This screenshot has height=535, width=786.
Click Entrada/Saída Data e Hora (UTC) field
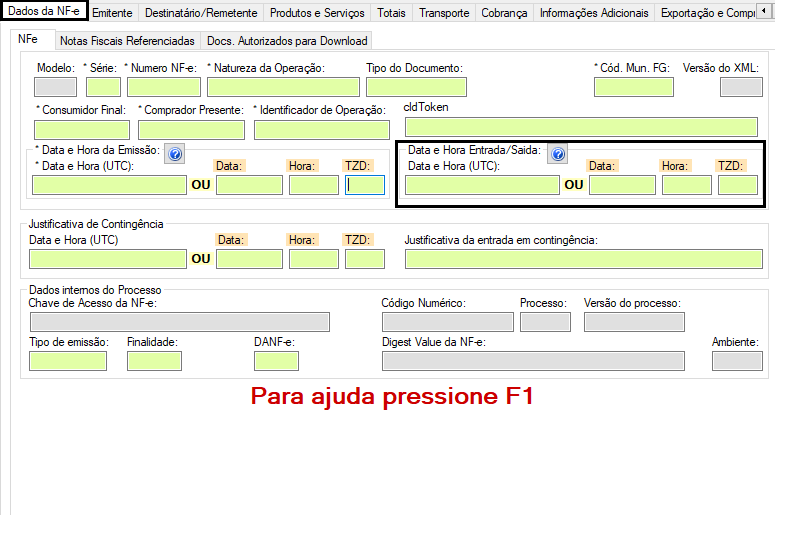click(x=482, y=185)
